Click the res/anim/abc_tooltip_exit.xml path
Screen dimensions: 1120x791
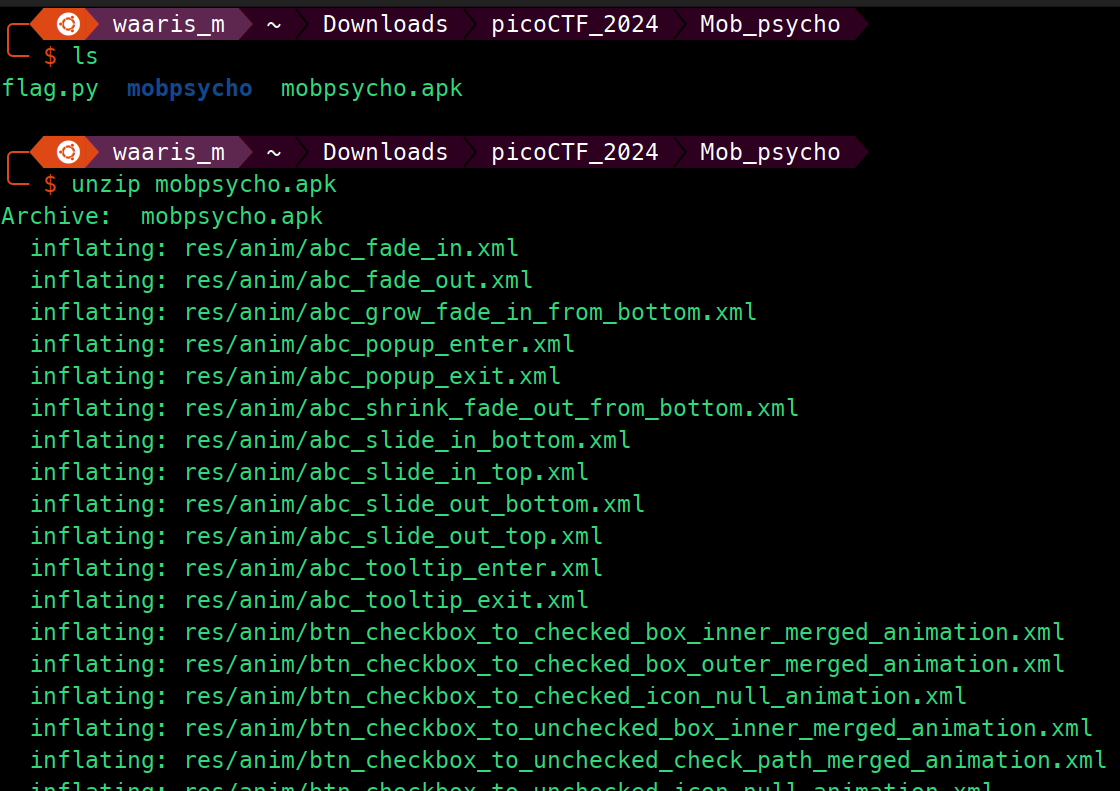coord(386,600)
